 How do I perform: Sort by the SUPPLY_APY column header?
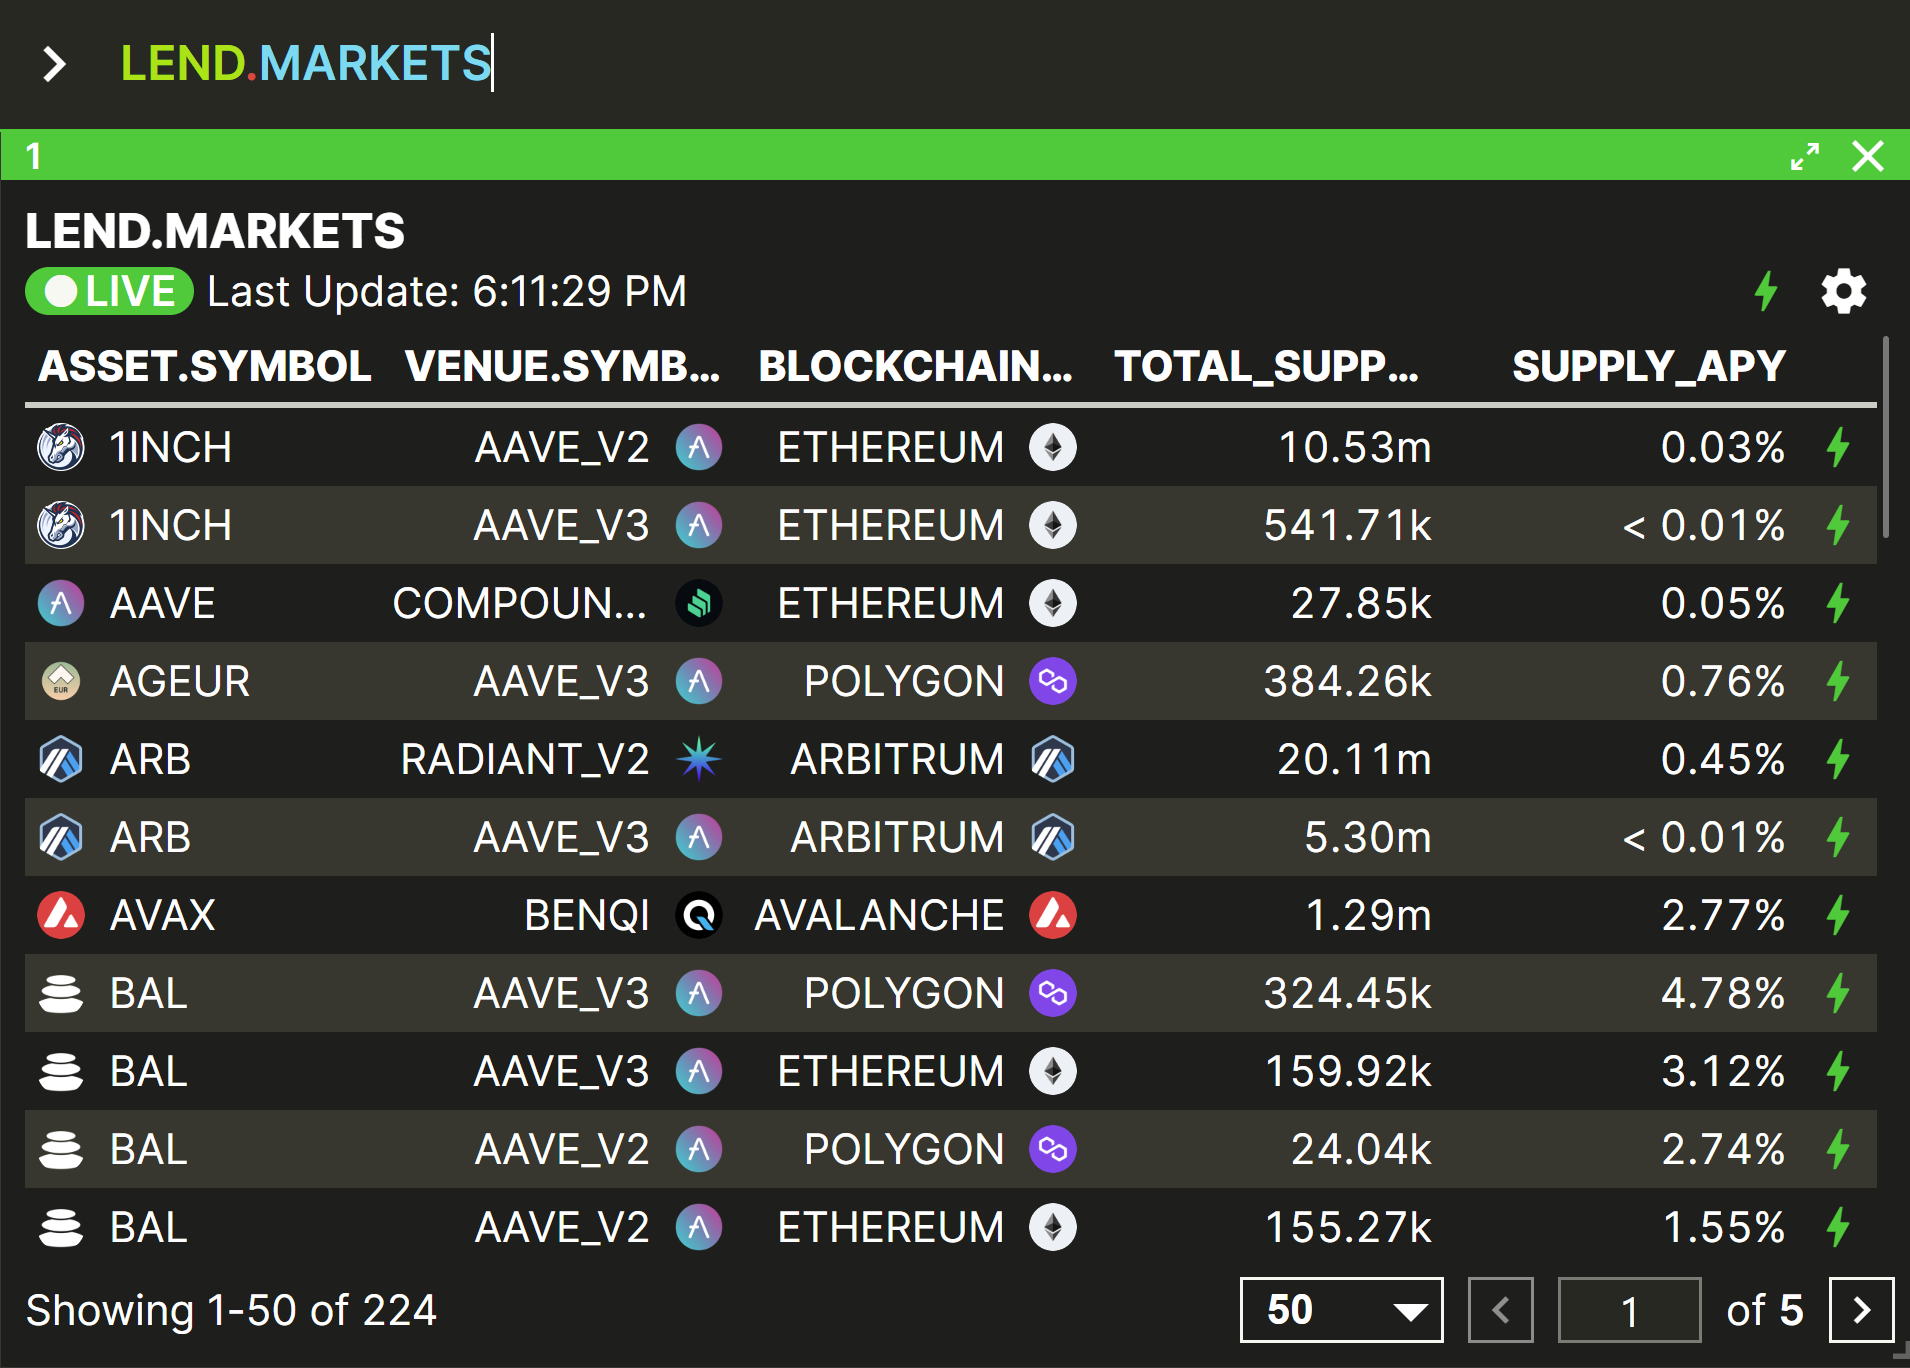click(x=1648, y=366)
